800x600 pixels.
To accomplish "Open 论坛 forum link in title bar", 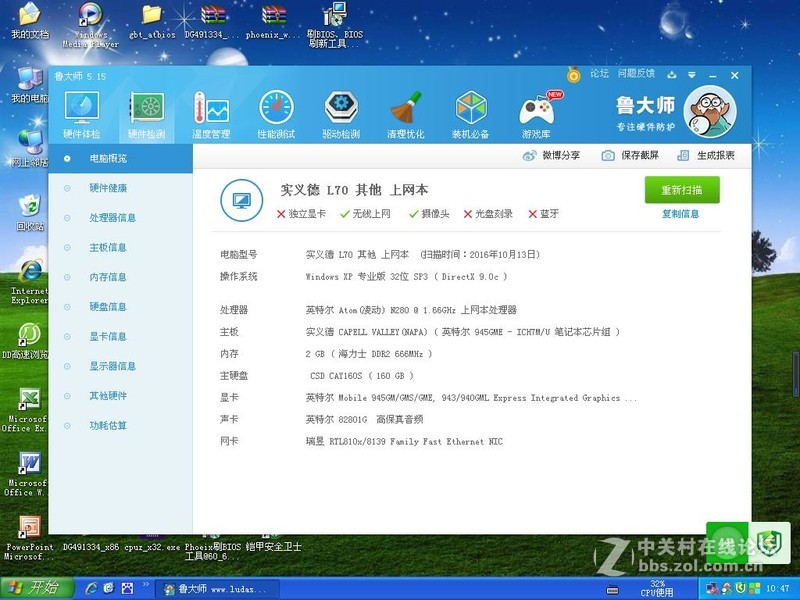I will click(x=600, y=74).
